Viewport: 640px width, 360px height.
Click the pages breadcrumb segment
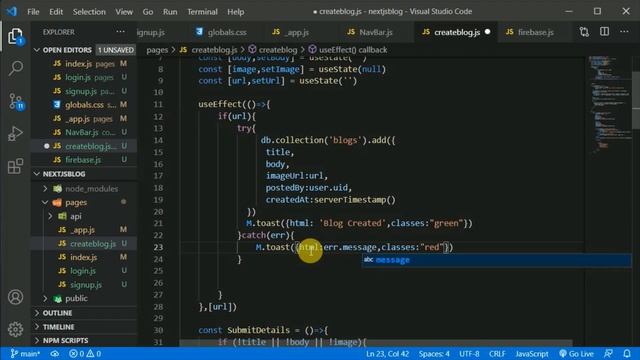click(x=157, y=50)
